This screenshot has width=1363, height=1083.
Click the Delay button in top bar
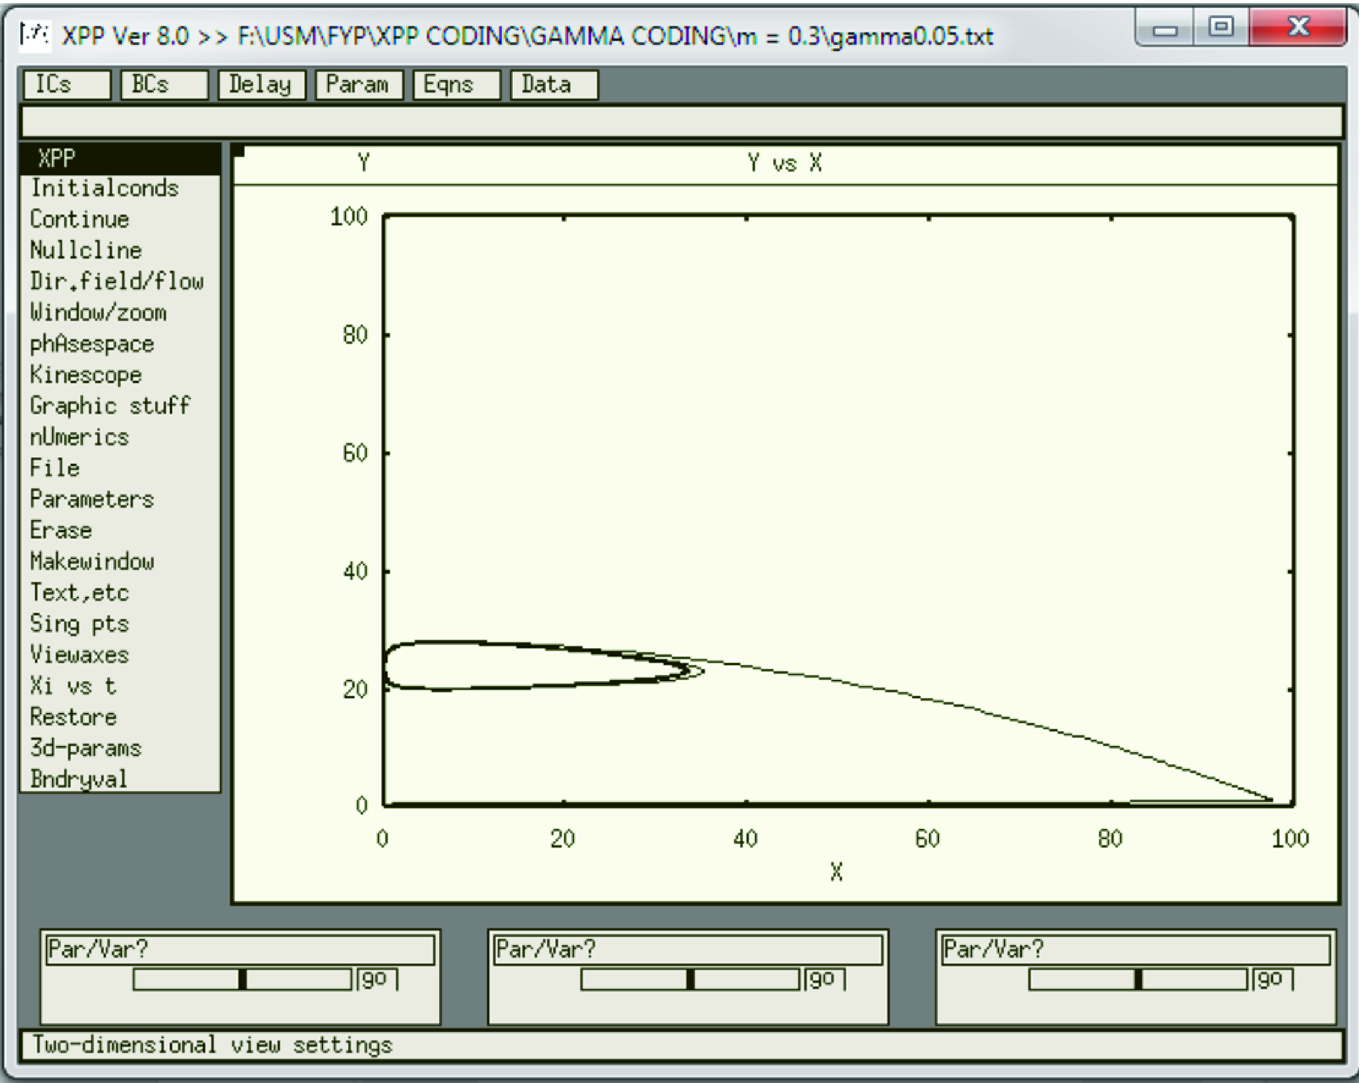261,85
